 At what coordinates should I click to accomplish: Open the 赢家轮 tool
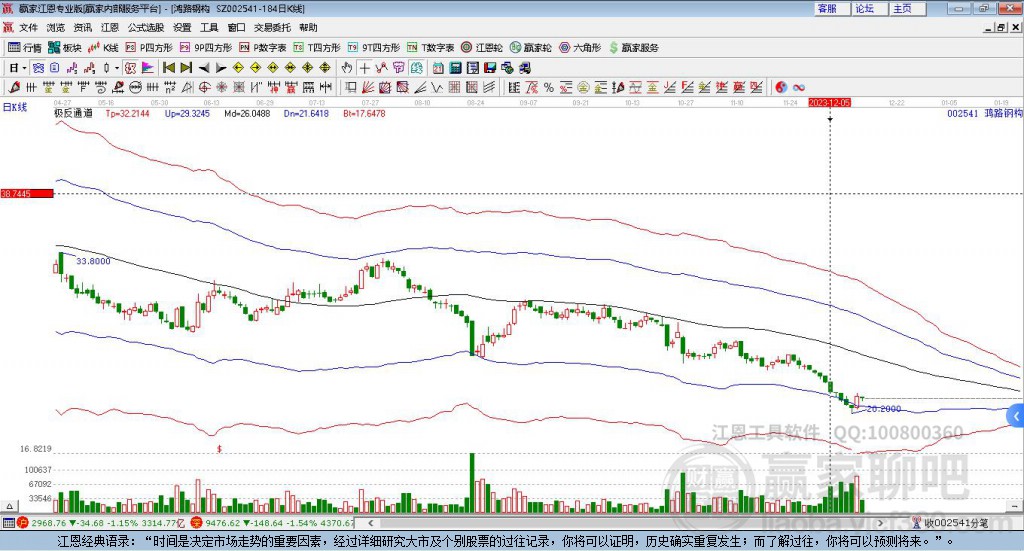click(531, 48)
